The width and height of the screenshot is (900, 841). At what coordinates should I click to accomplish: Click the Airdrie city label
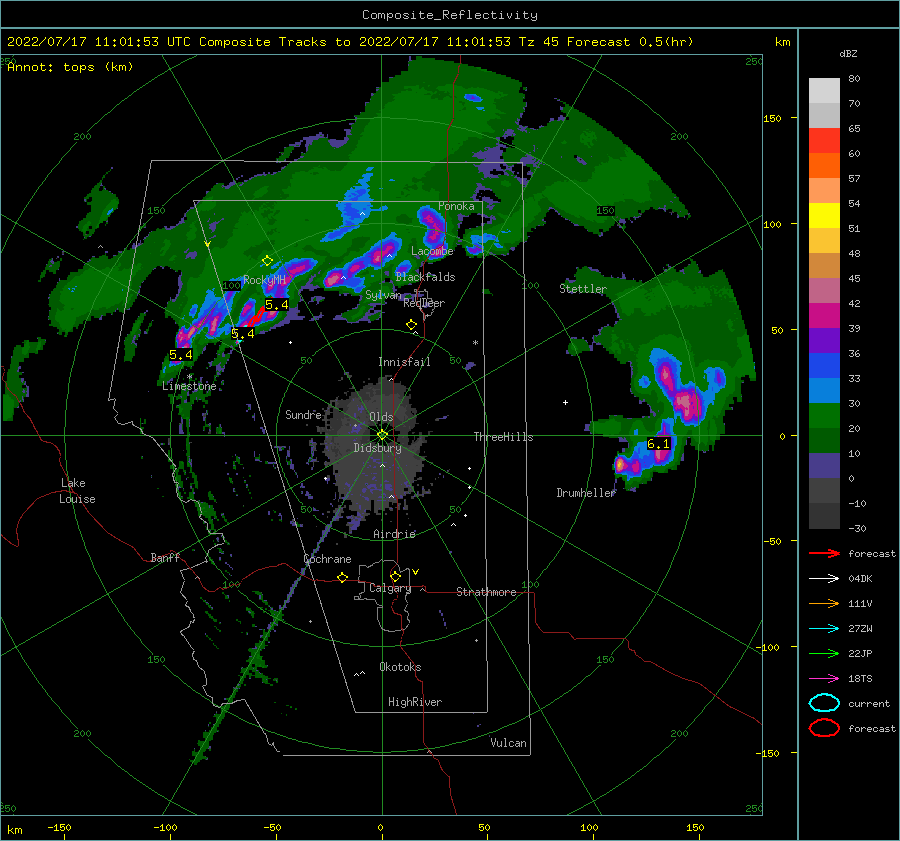(x=394, y=534)
